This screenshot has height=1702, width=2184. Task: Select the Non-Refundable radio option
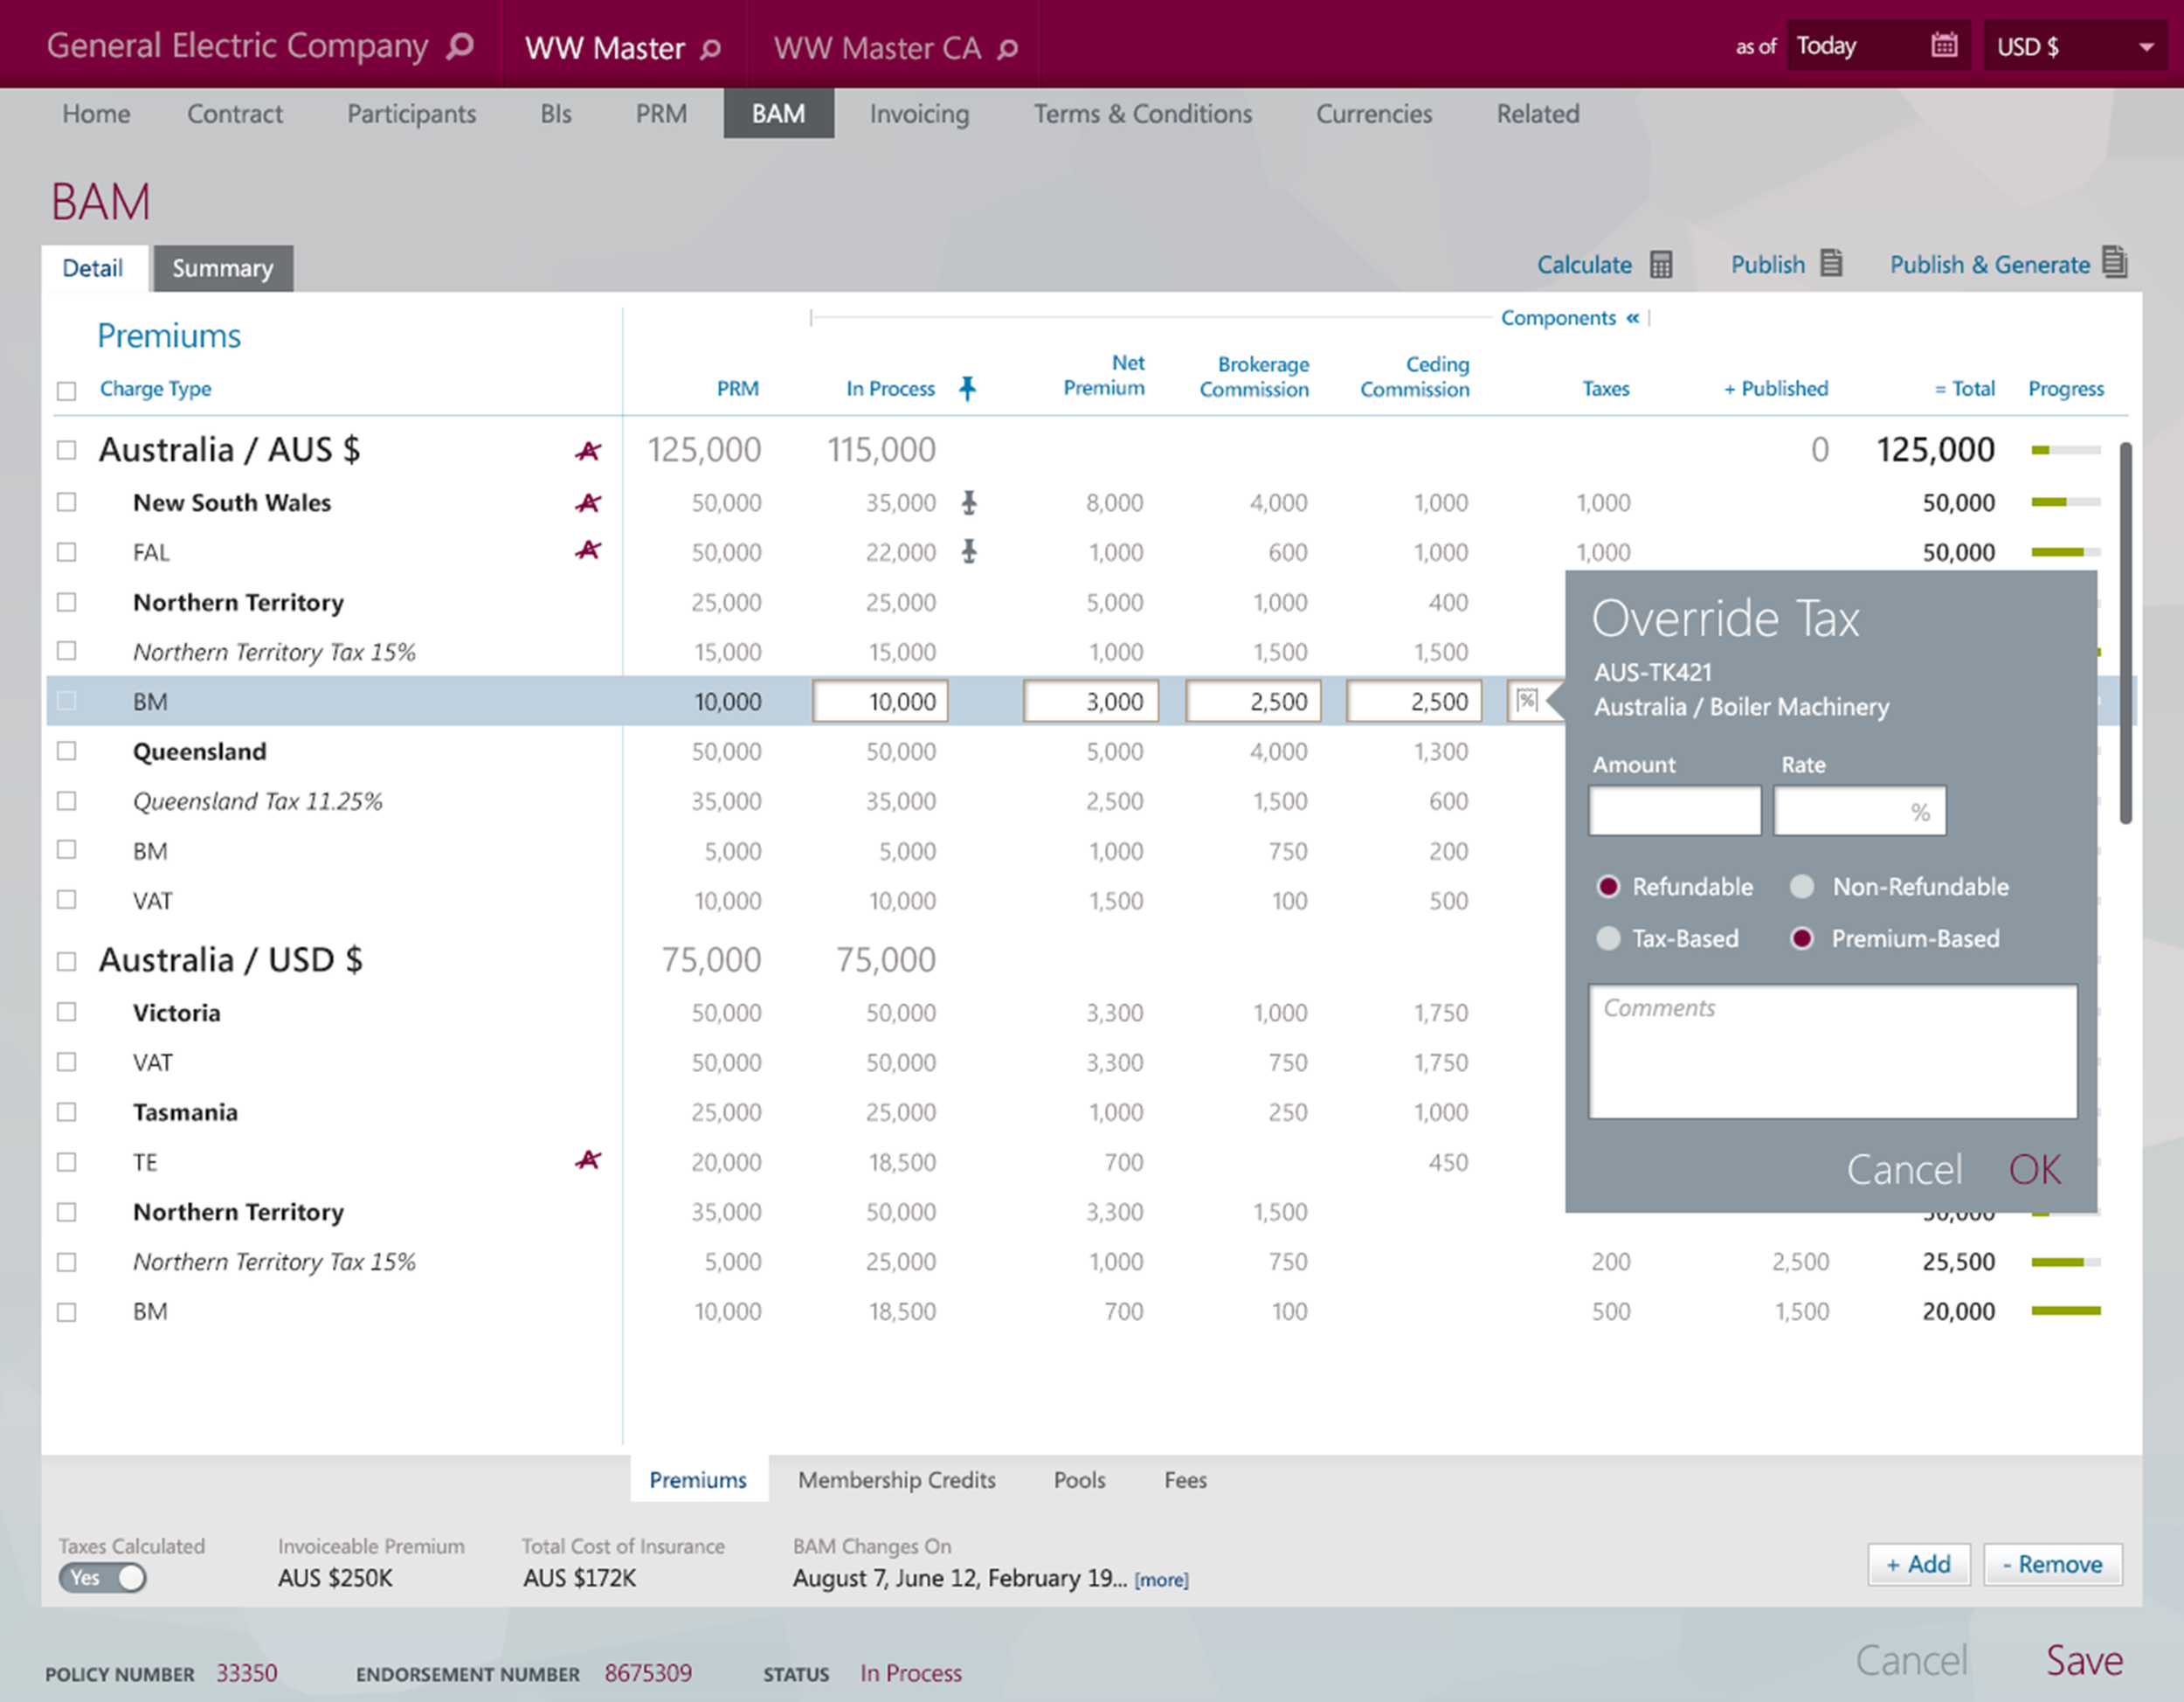(x=1802, y=886)
